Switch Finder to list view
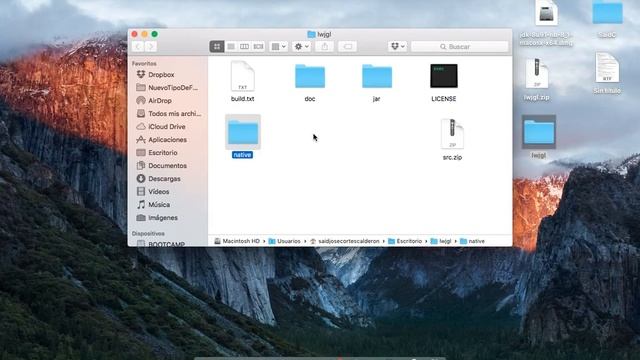Viewport: 640px width, 360px height. pyautogui.click(x=231, y=47)
